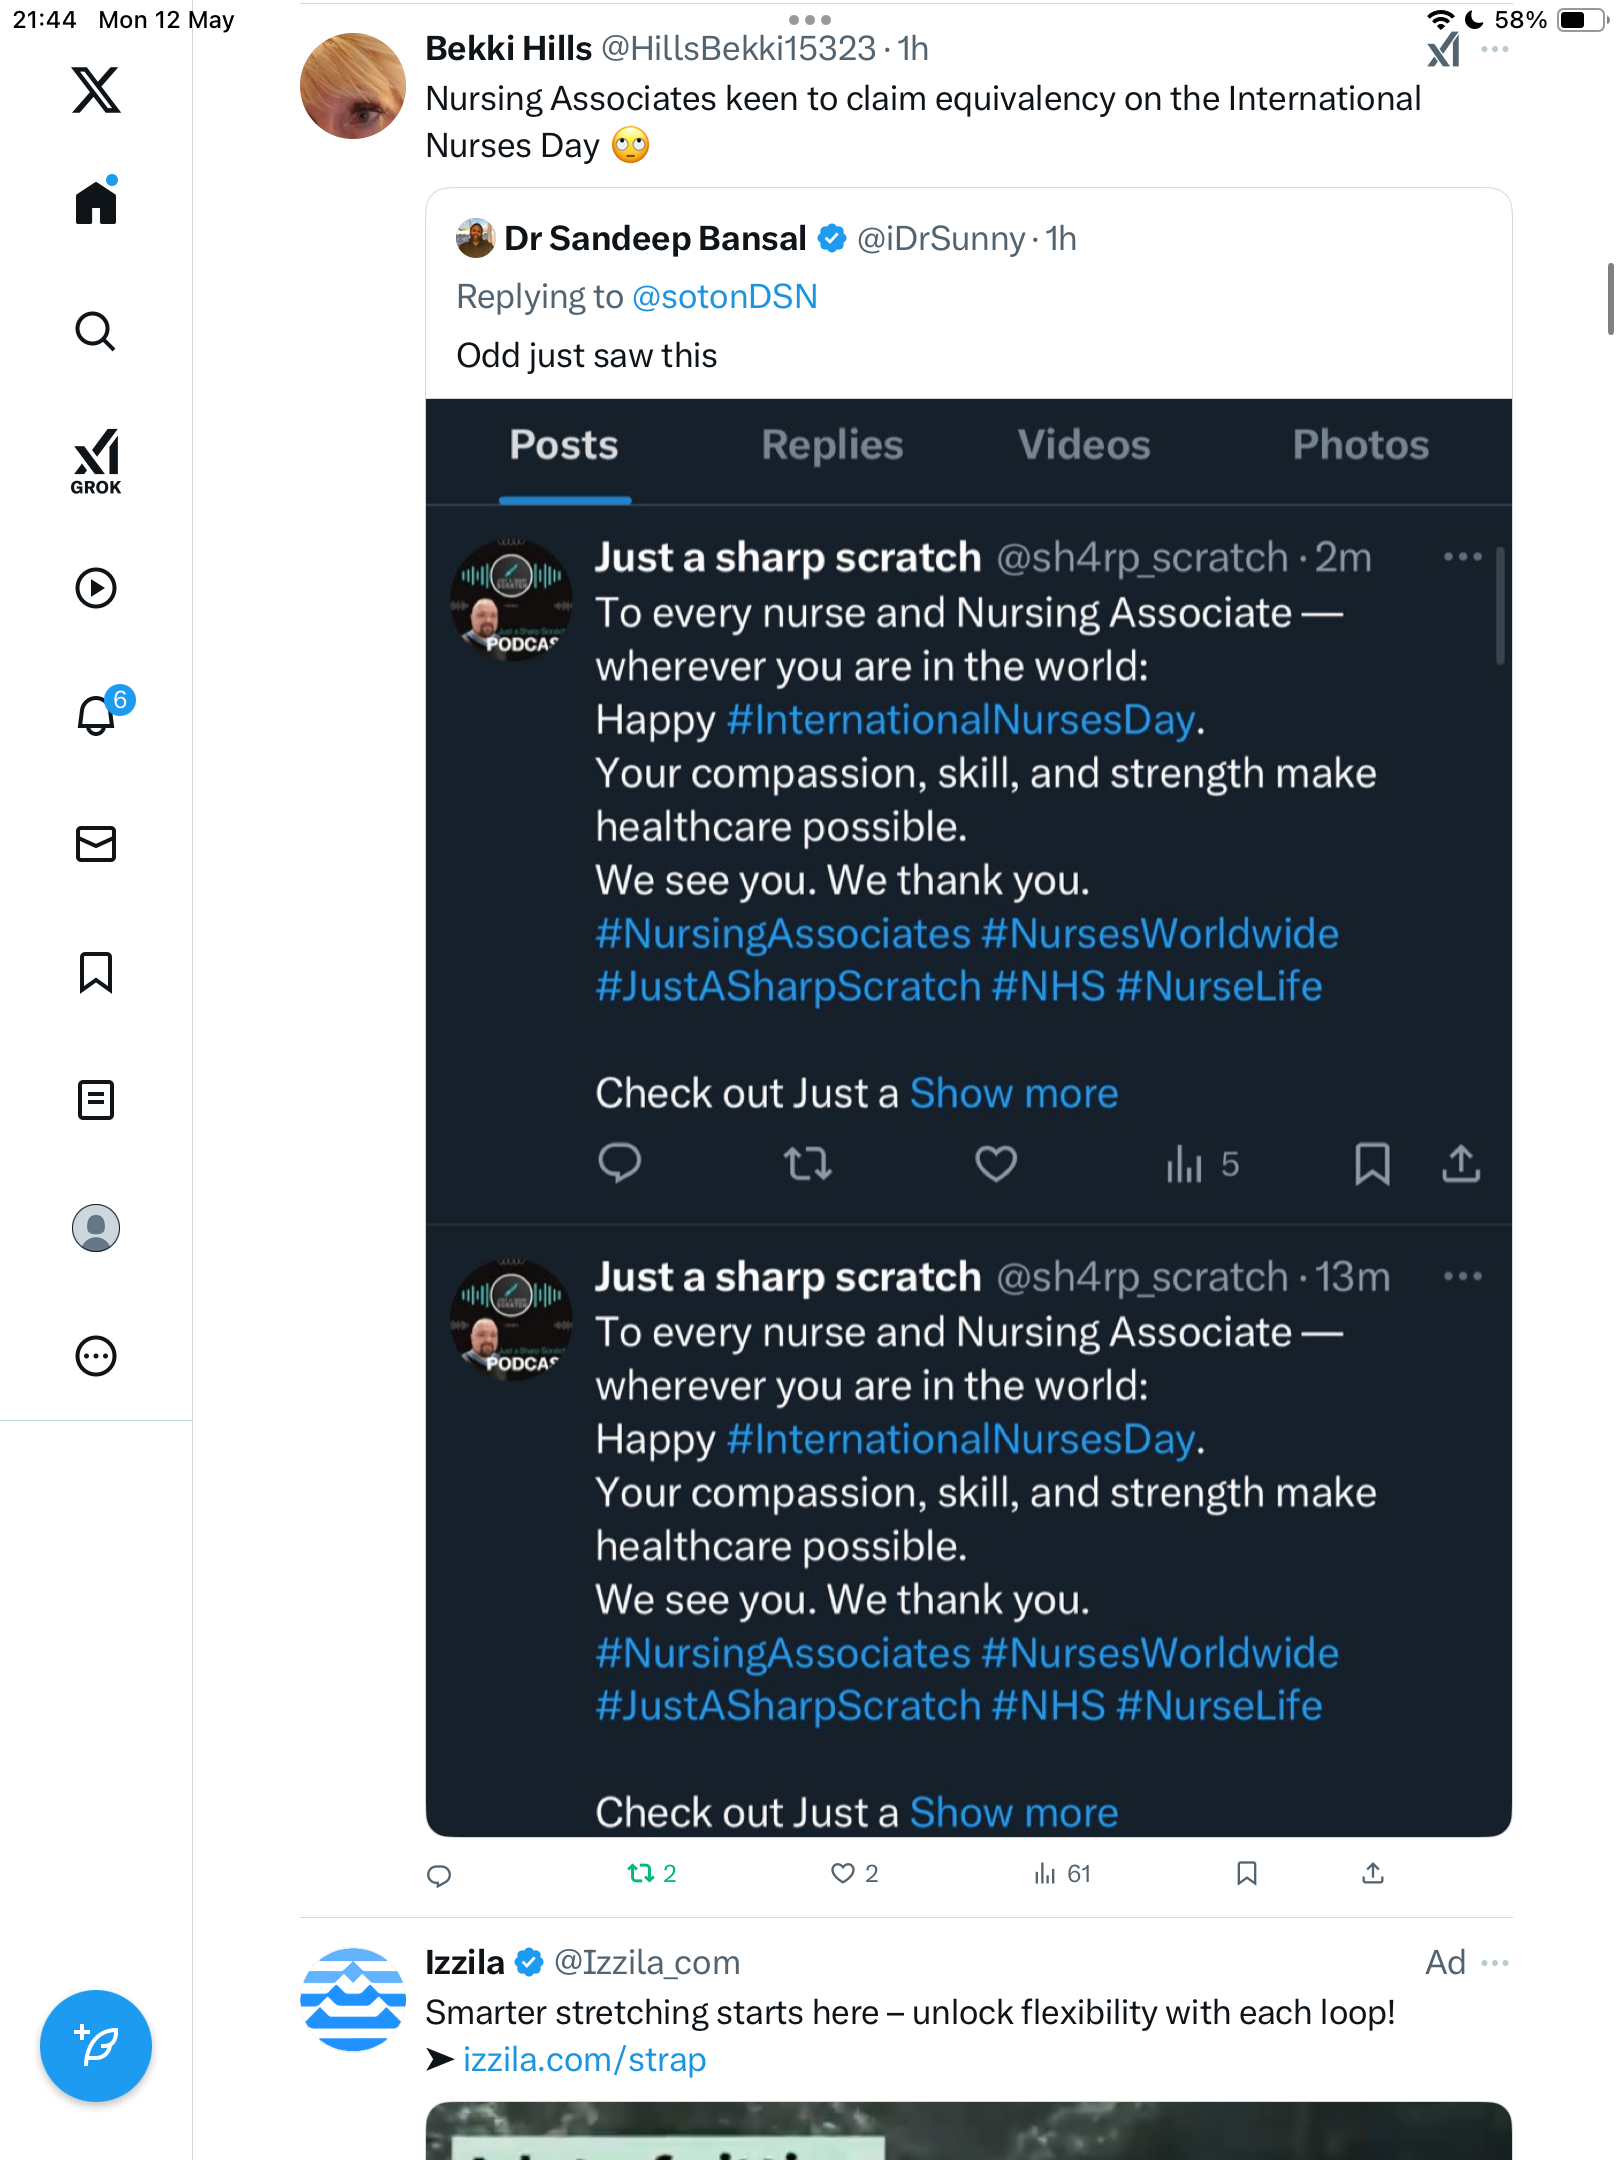Open the Search magnifier icon
This screenshot has height=2160, width=1620.
point(96,331)
